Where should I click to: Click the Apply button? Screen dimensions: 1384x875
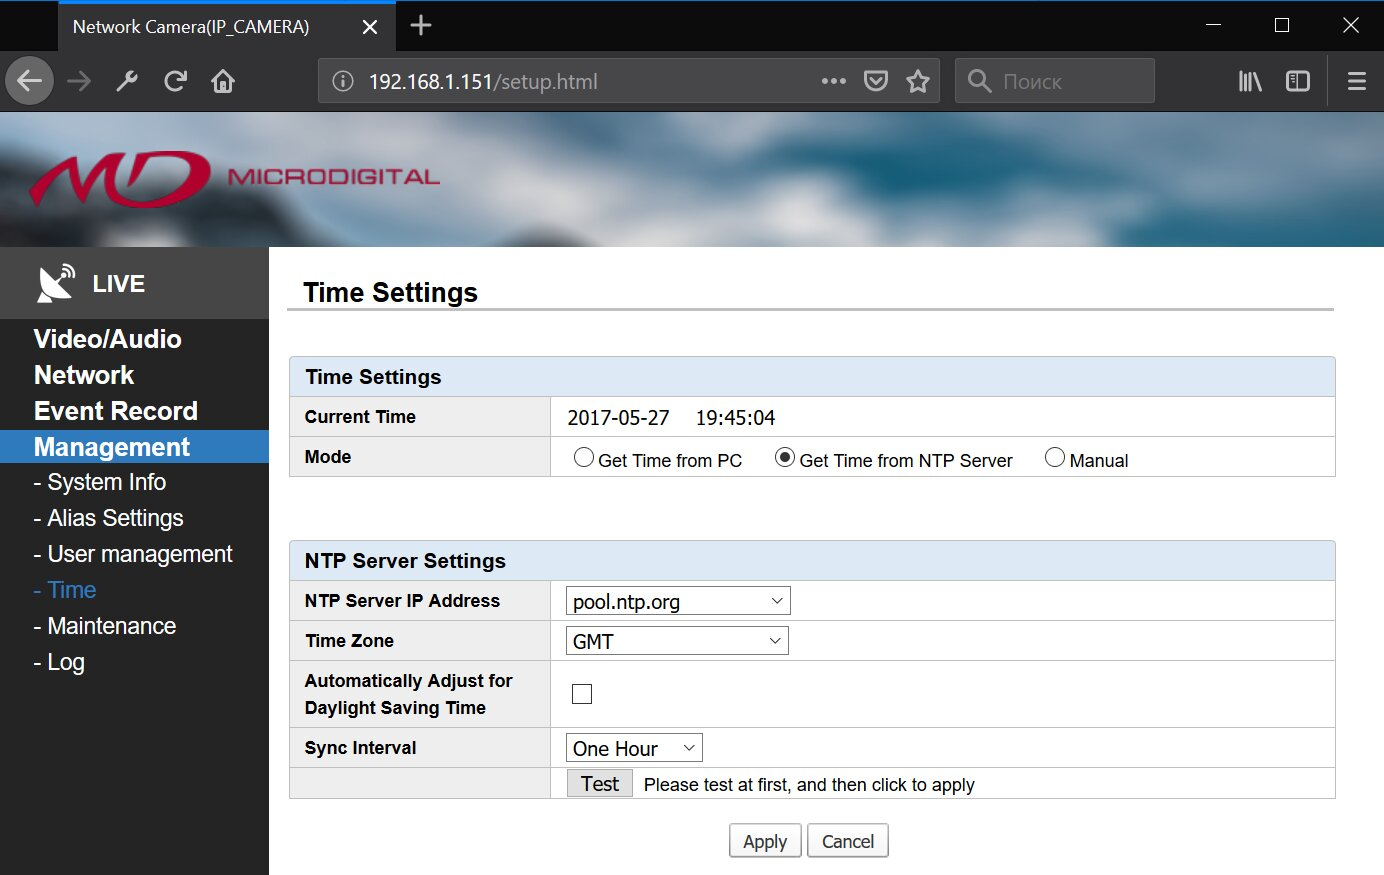pos(765,841)
